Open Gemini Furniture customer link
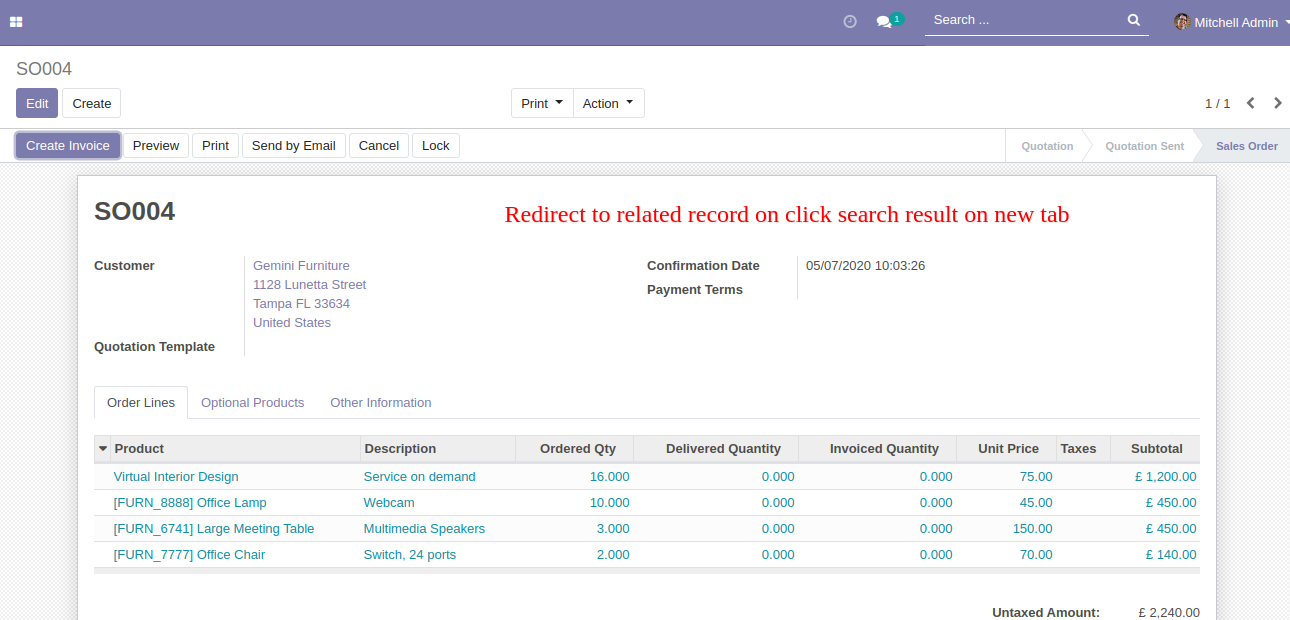 (301, 265)
